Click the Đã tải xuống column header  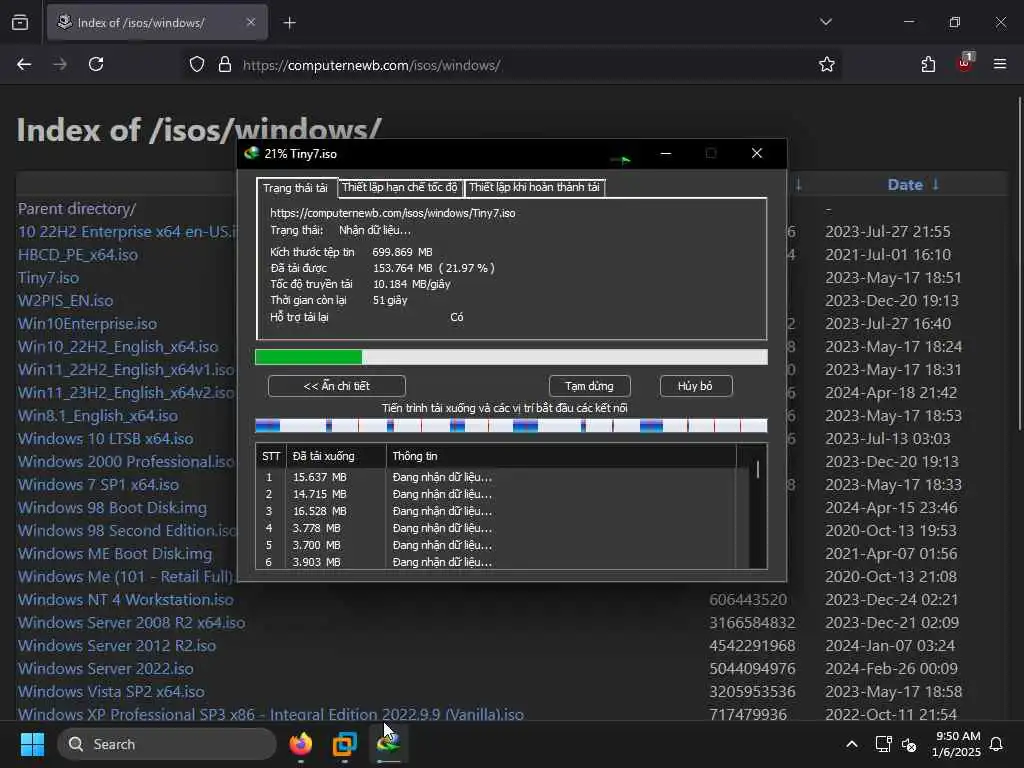(x=336, y=456)
